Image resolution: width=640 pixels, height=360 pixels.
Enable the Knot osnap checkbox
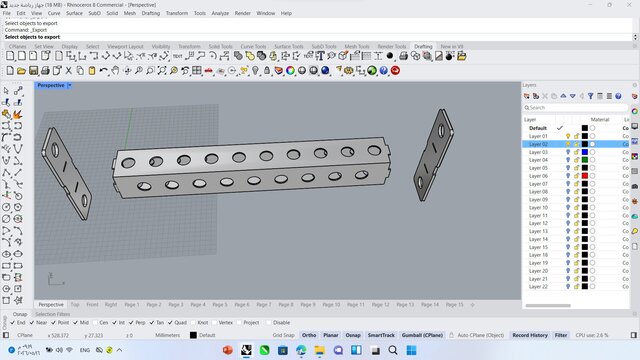pos(193,322)
